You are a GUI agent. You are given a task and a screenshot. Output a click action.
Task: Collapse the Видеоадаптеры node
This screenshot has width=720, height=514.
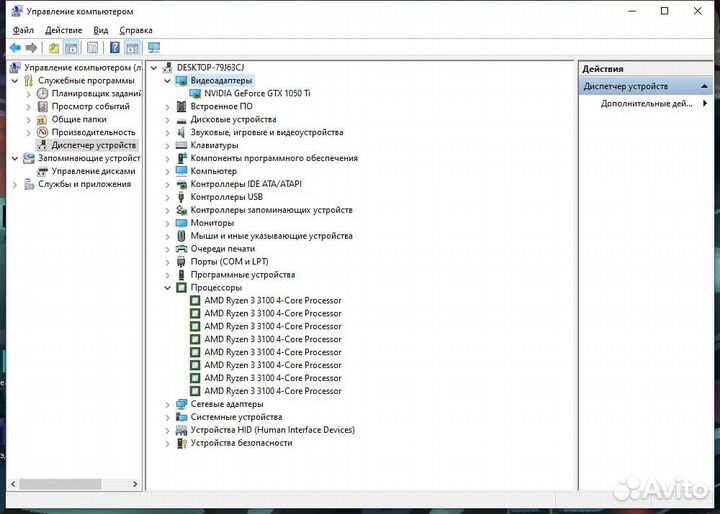tap(168, 80)
